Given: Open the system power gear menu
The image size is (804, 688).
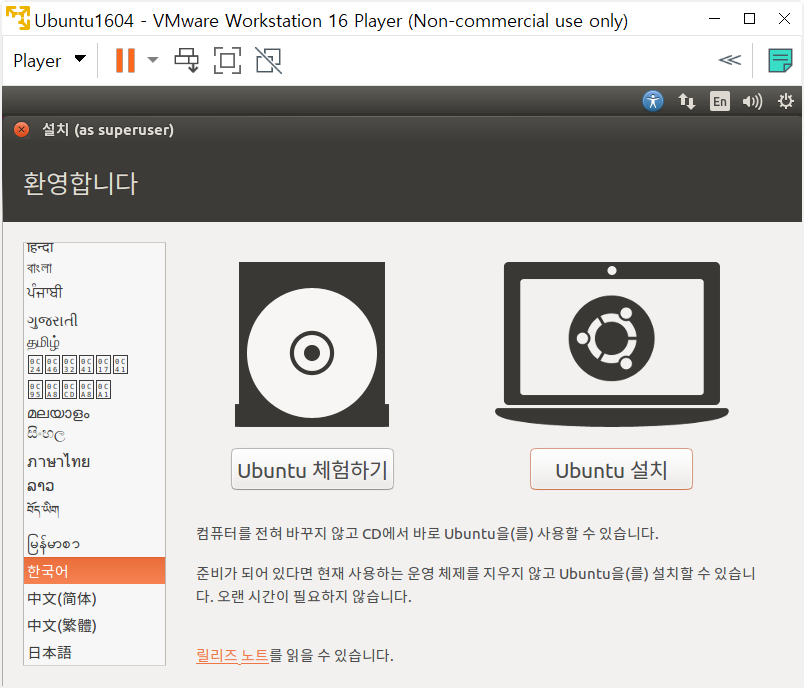Looking at the screenshot, I should tap(786, 101).
